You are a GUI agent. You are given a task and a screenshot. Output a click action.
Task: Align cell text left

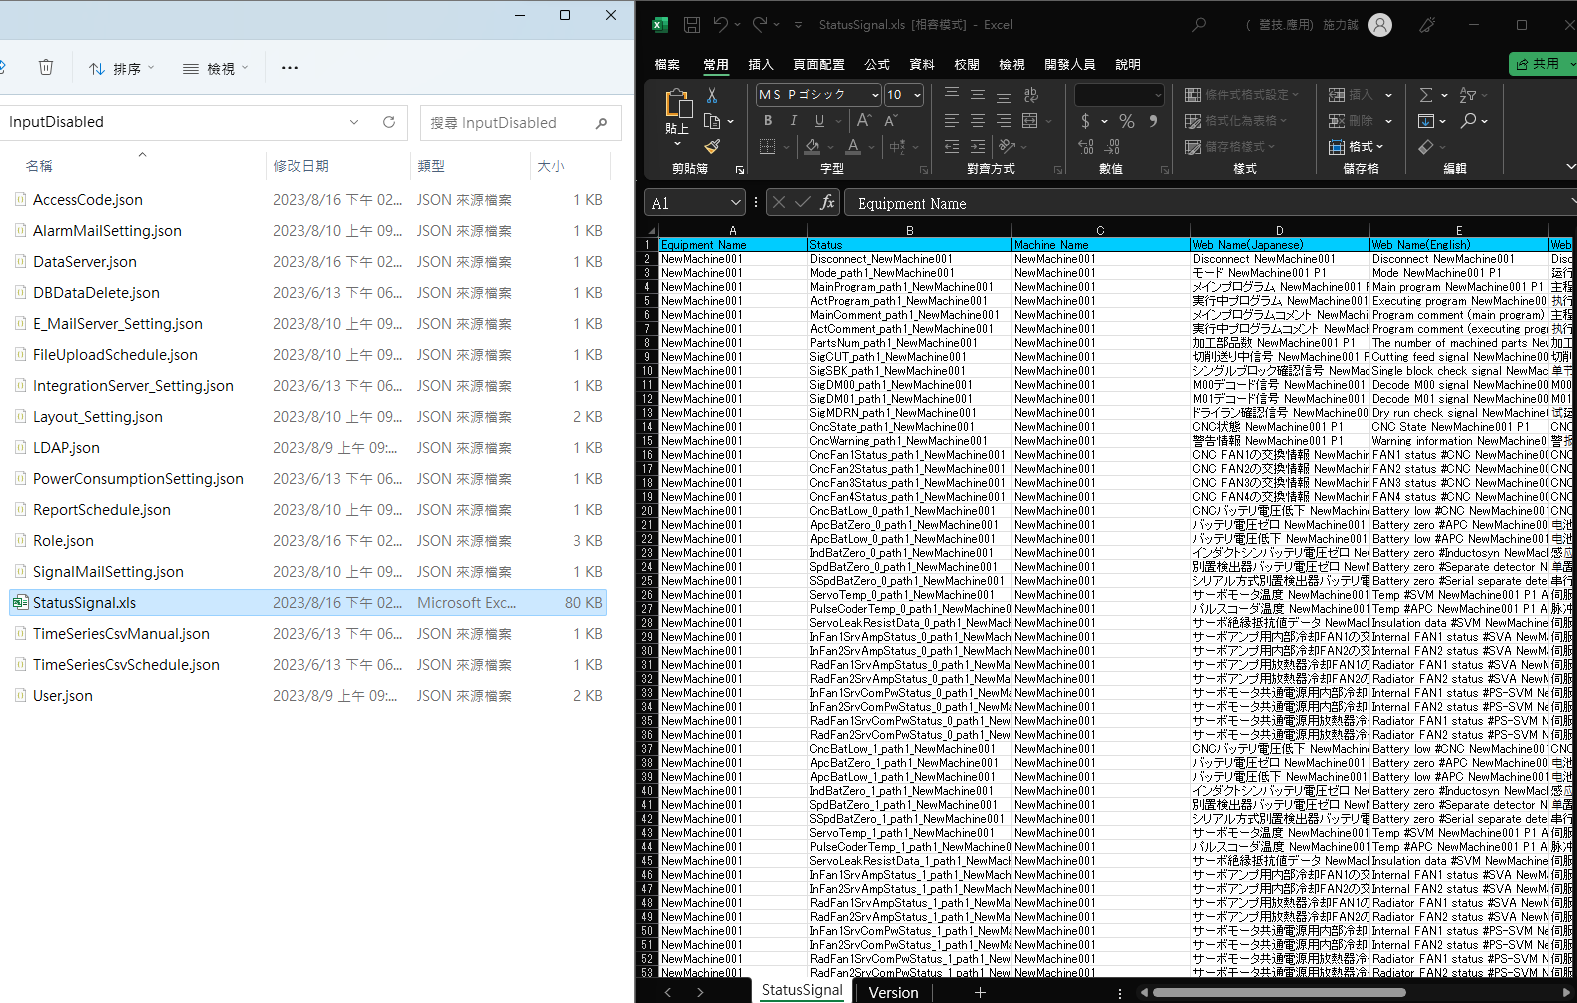[952, 121]
